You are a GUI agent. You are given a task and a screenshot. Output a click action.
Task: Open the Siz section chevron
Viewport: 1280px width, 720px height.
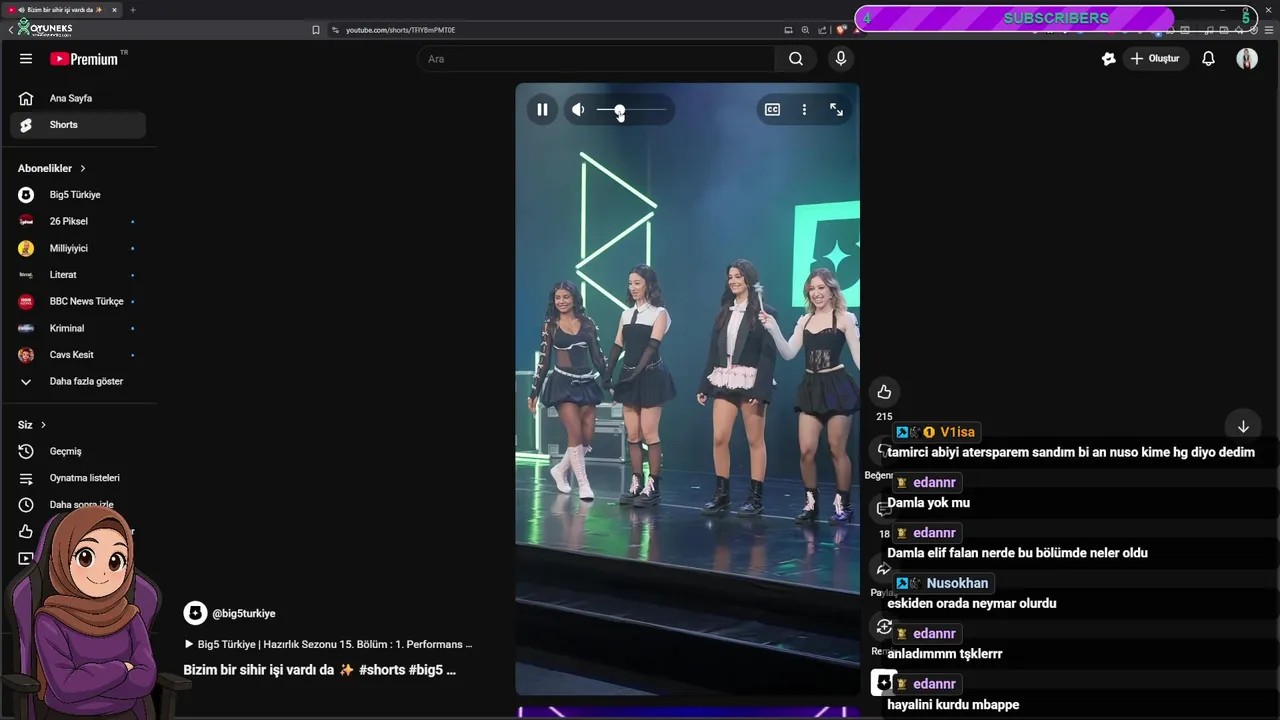pyautogui.click(x=43, y=425)
